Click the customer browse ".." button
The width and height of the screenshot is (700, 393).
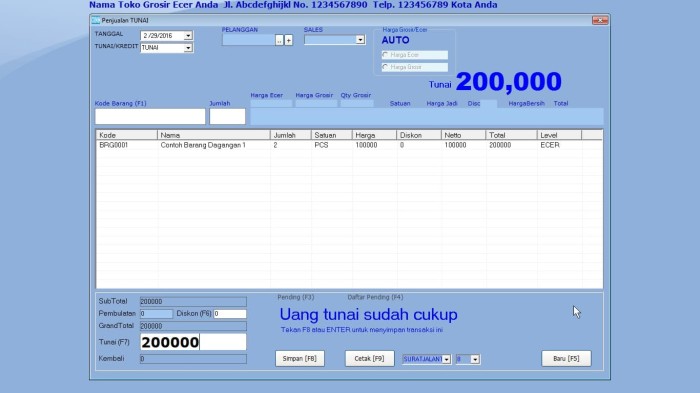279,40
